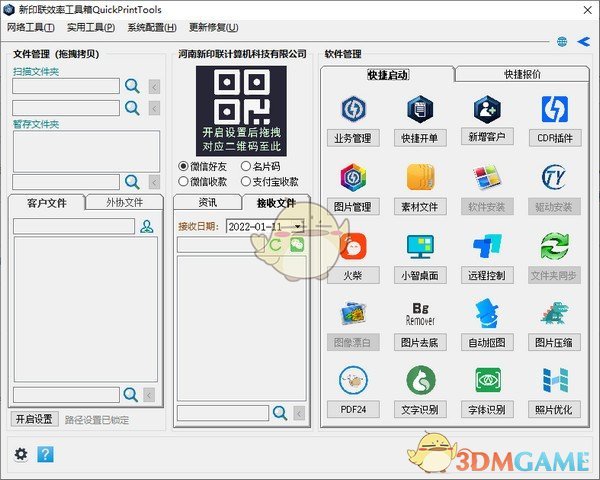Click the settings gear icon

point(21,454)
